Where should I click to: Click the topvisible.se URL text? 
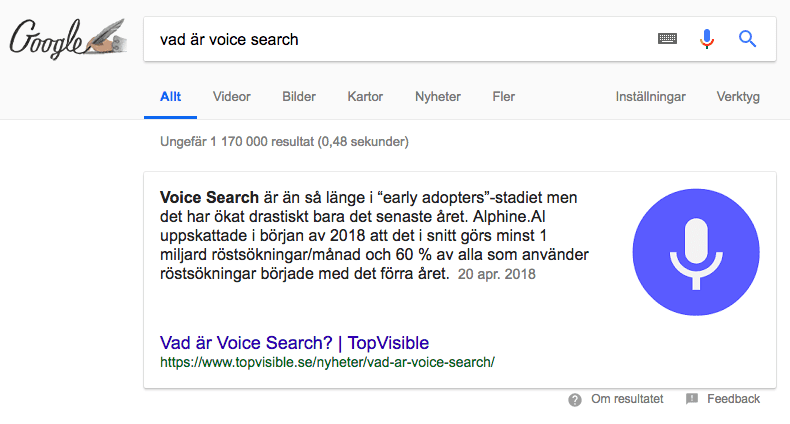(327, 361)
